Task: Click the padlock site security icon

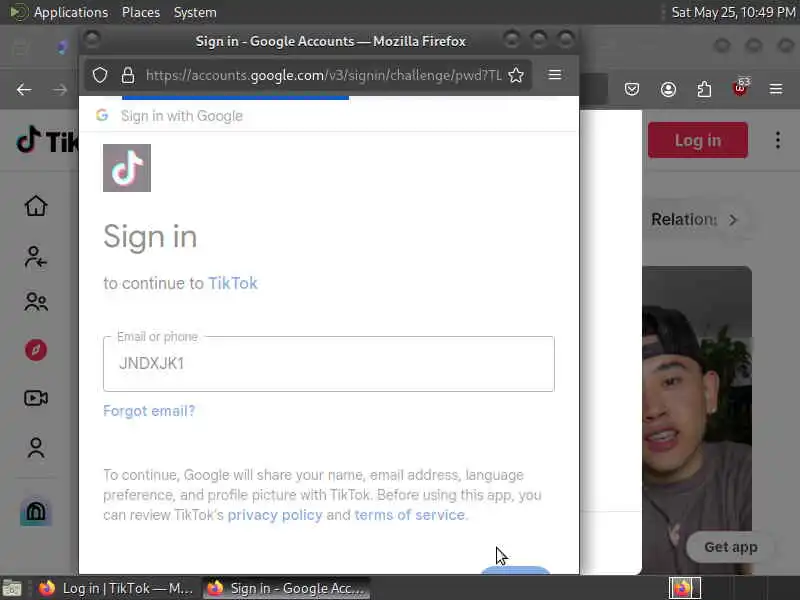Action: (x=128, y=75)
